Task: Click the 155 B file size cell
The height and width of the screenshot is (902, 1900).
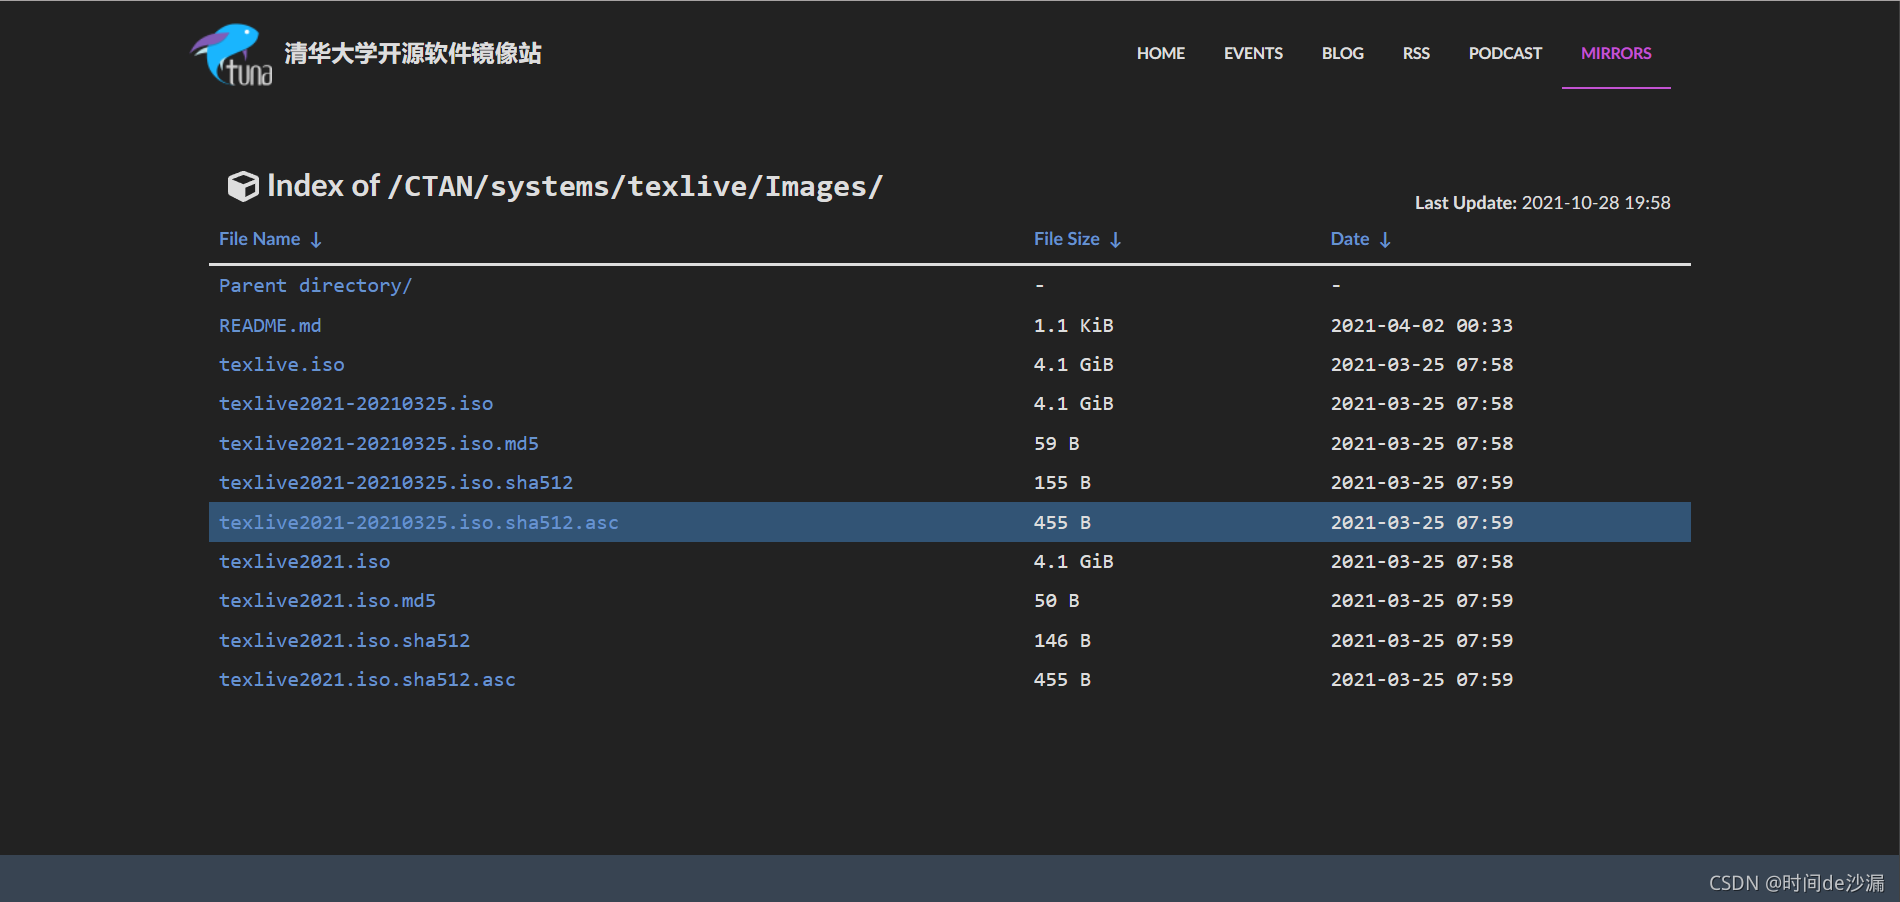Action: pyautogui.click(x=1062, y=483)
